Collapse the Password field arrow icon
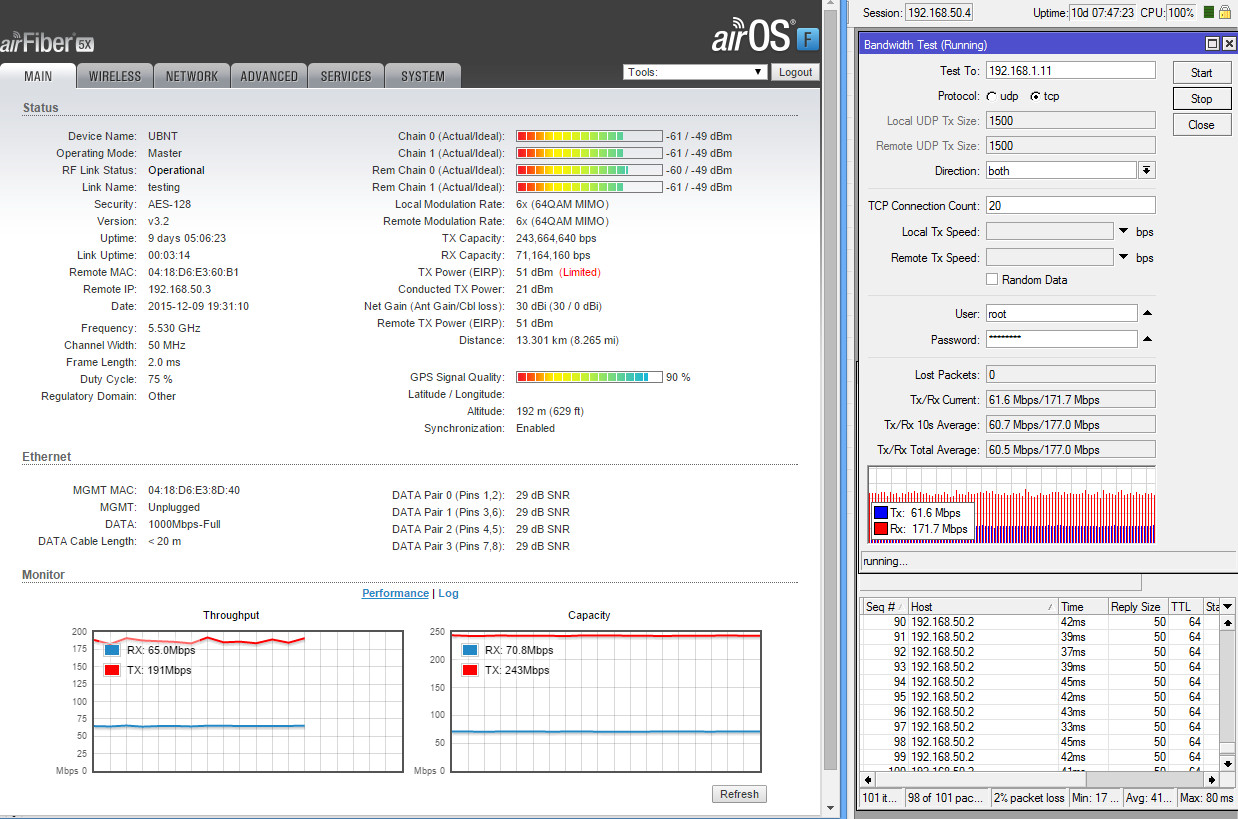Screen dimensions: 1238x819 pos(1148,340)
